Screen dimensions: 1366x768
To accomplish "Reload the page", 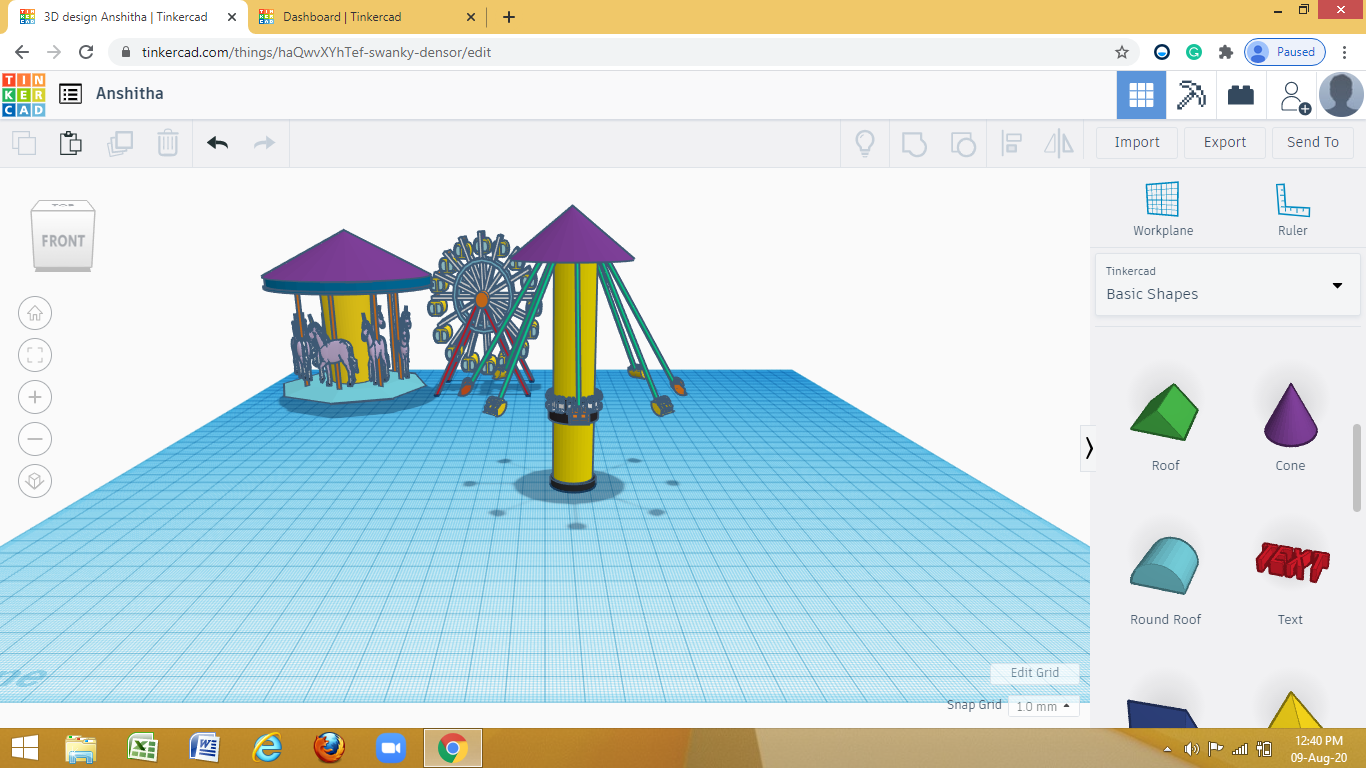I will (86, 52).
